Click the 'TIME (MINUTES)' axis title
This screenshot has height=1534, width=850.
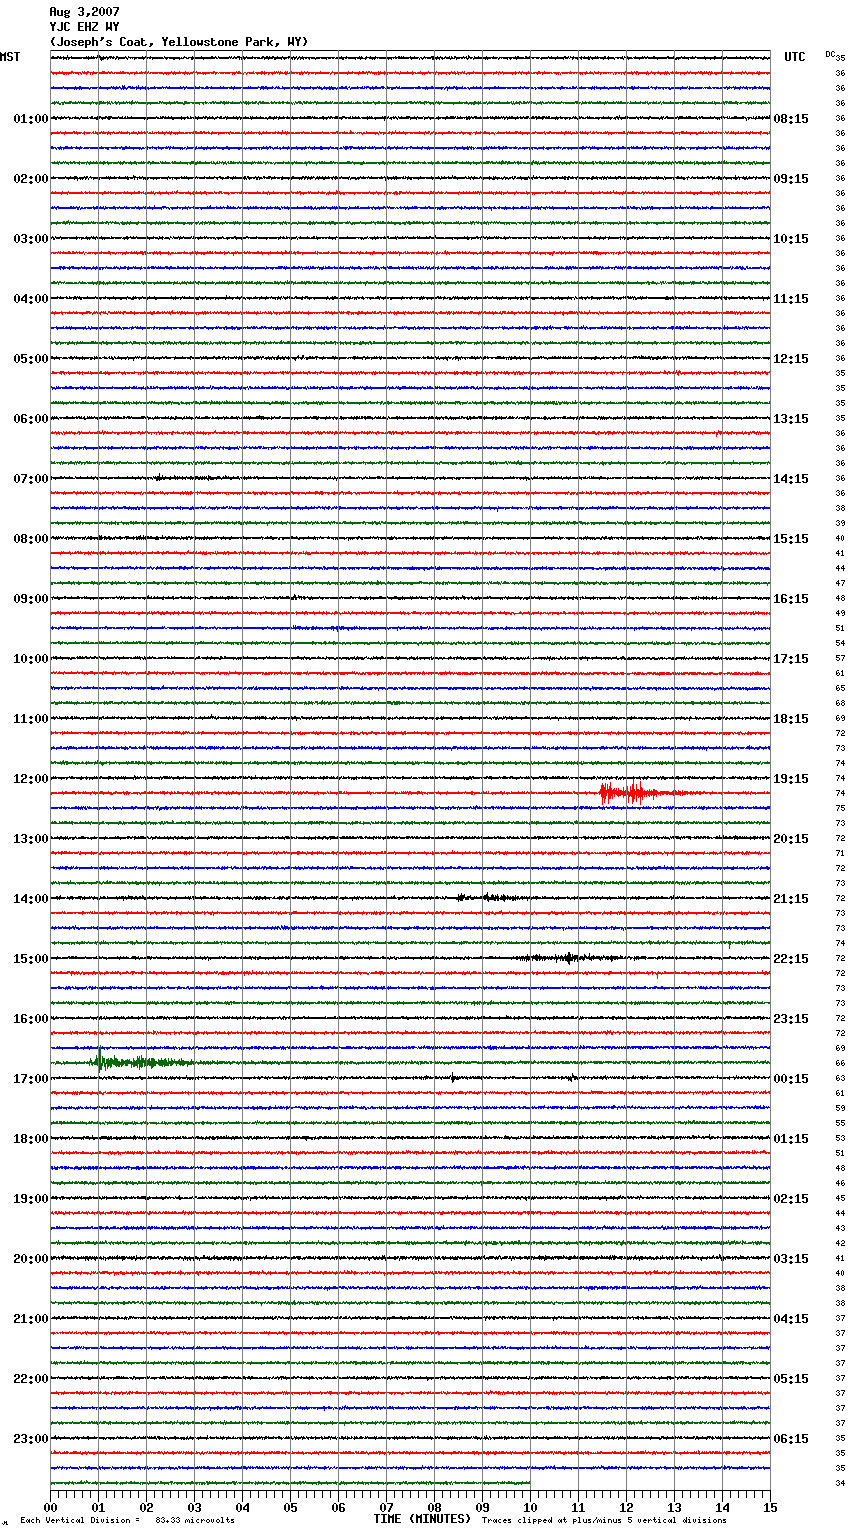(422, 1519)
